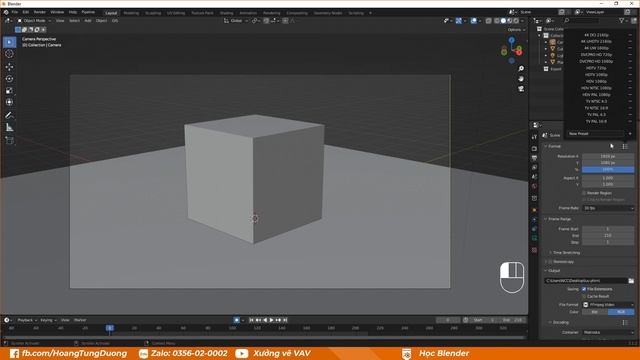640x360 pixels.
Task: Select the Cursor tool
Action: coord(9,54)
